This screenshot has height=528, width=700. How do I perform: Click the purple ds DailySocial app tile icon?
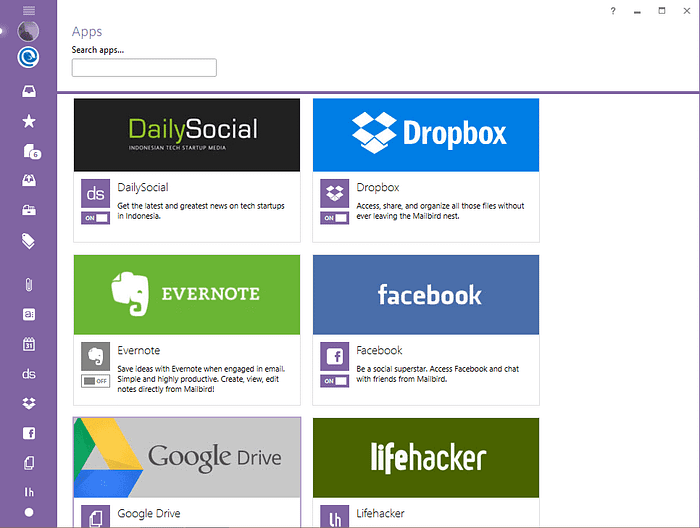(x=96, y=193)
